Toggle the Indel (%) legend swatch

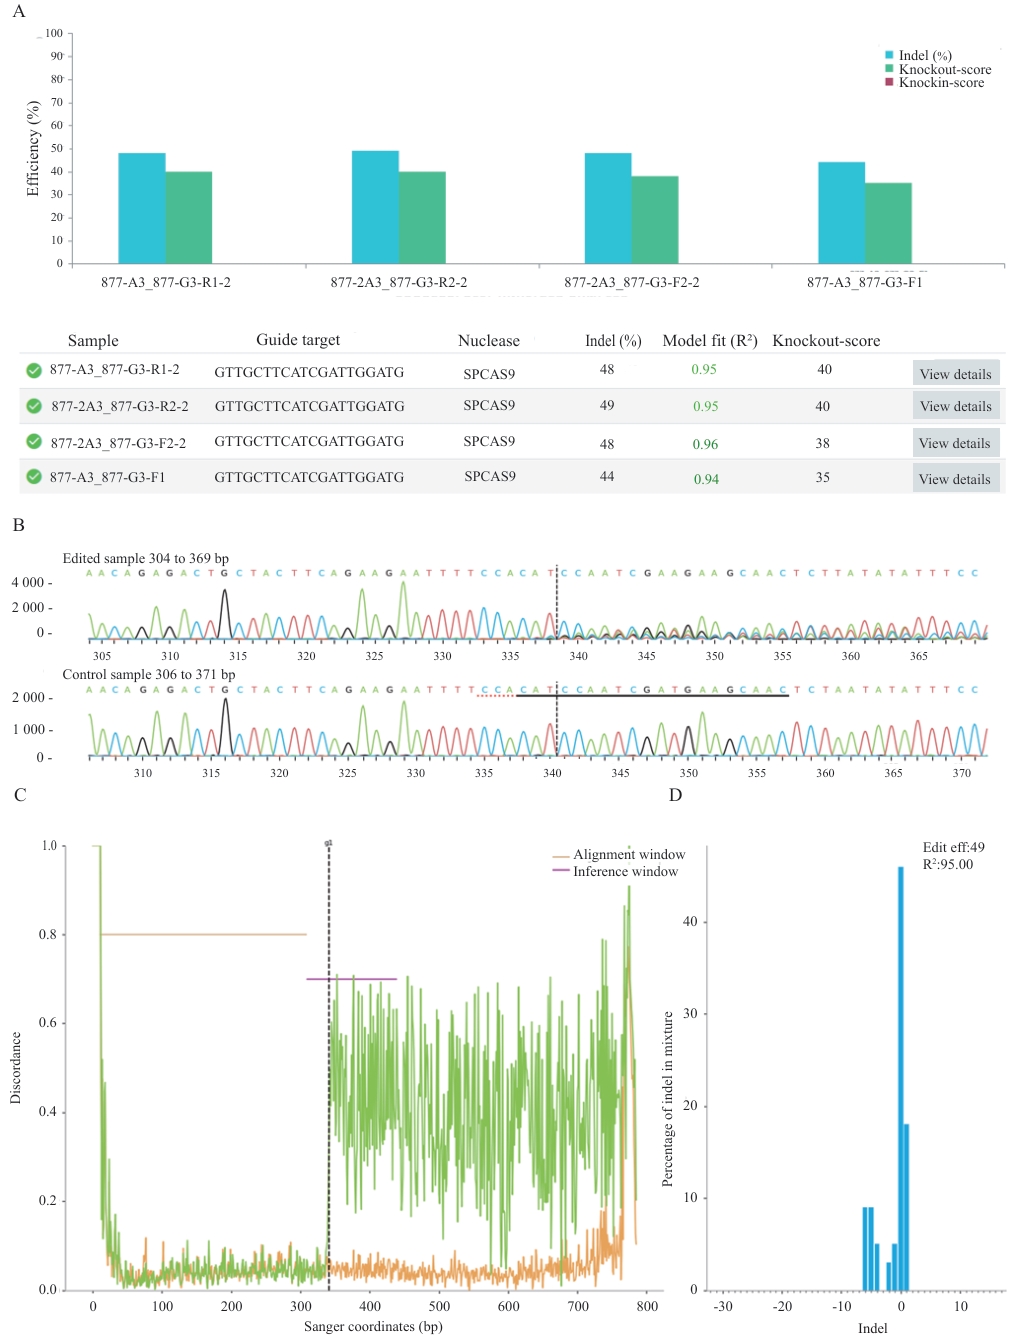coord(889,56)
